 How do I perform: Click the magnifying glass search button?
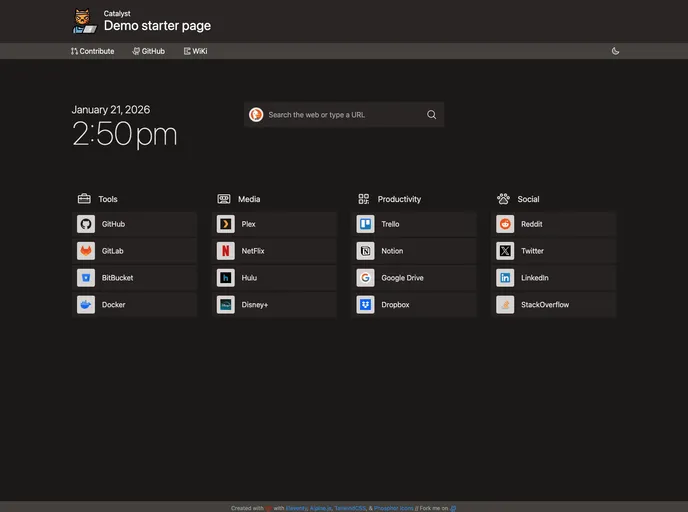point(432,115)
